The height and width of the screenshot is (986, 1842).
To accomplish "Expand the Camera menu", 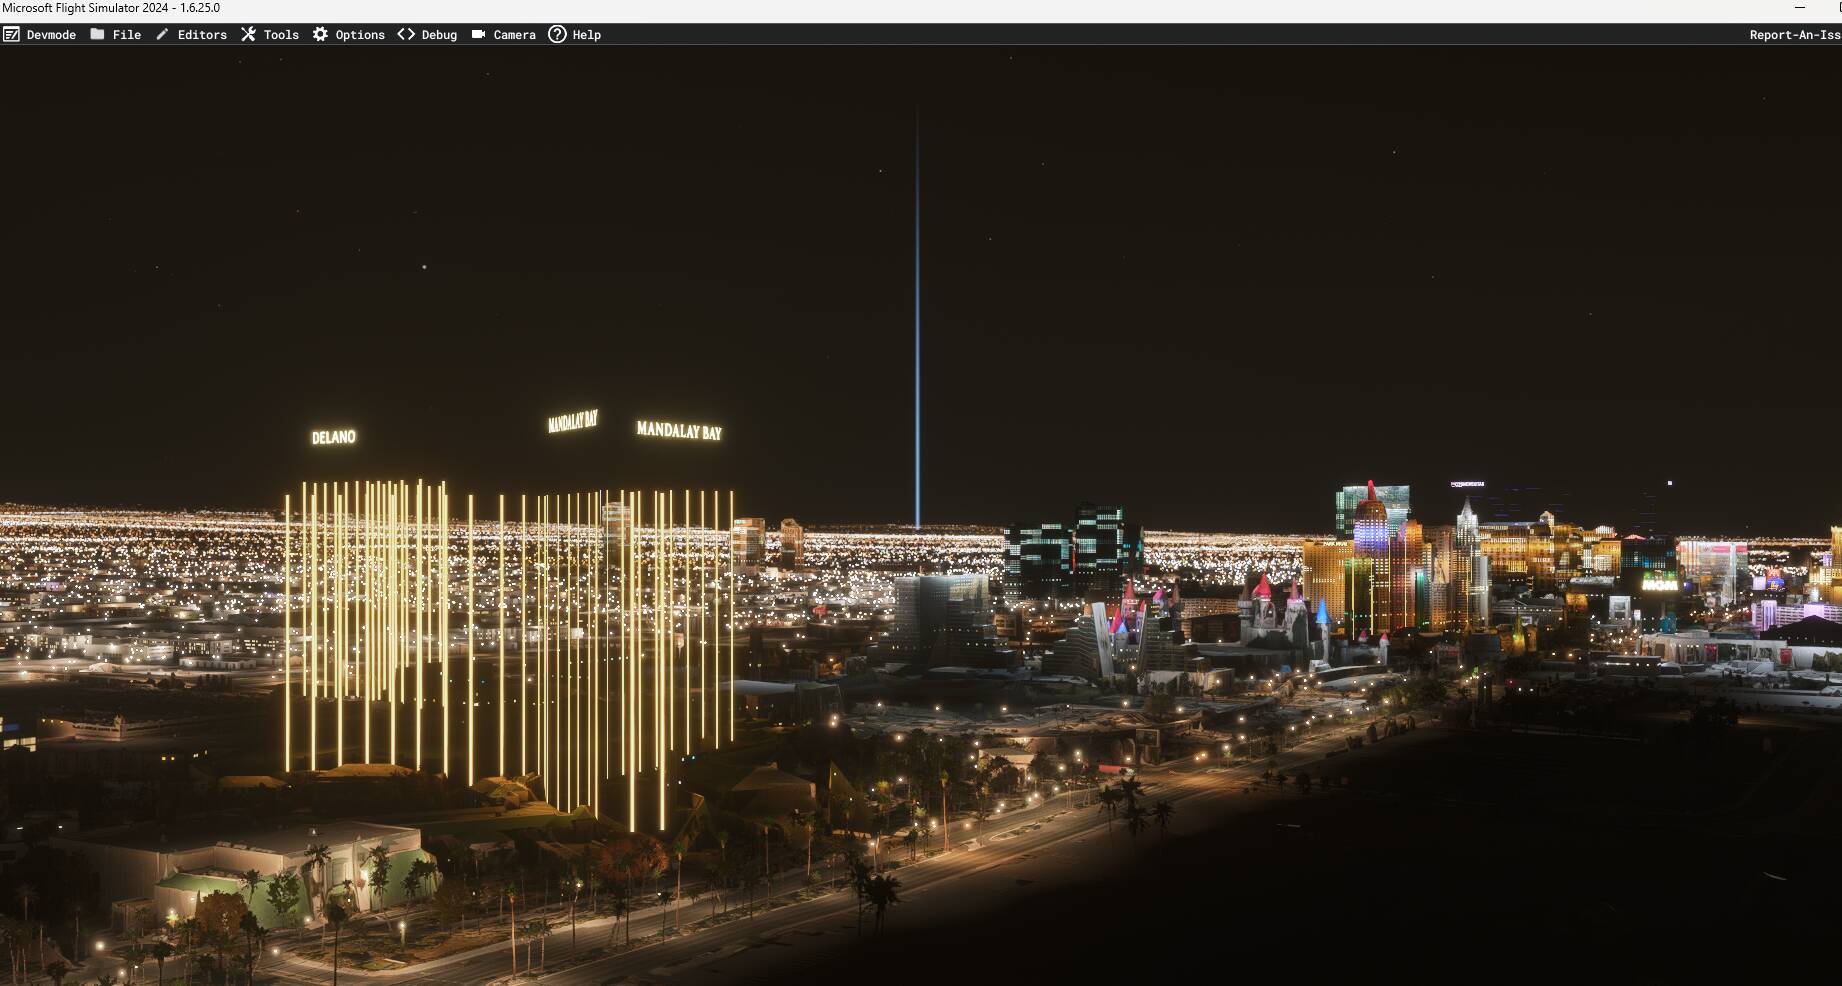I will pos(514,35).
